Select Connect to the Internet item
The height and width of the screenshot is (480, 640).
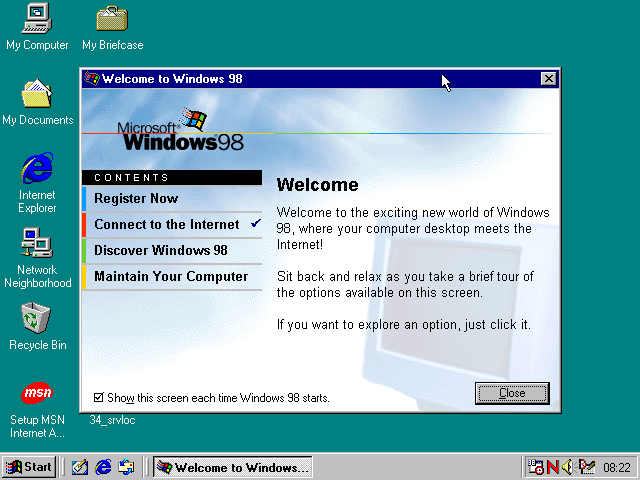tap(171, 224)
